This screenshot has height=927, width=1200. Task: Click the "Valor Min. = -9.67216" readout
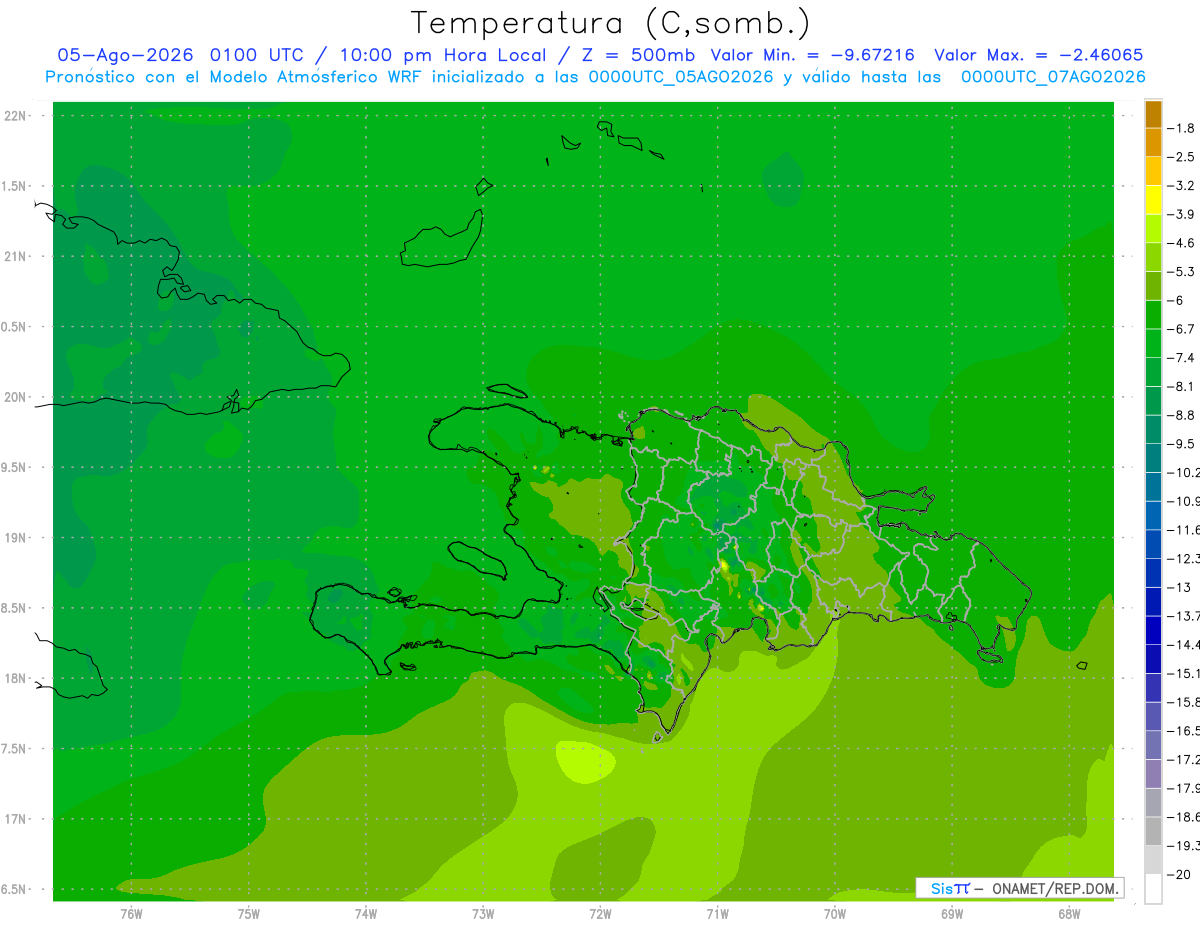click(812, 55)
